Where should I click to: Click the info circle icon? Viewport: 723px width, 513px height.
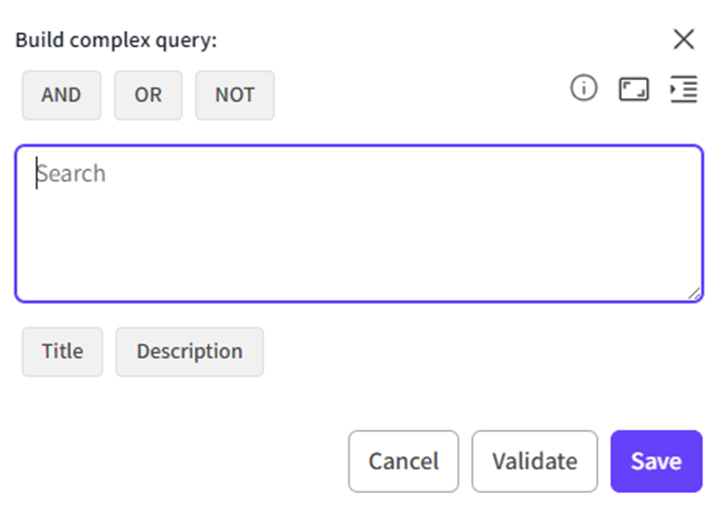tap(583, 89)
